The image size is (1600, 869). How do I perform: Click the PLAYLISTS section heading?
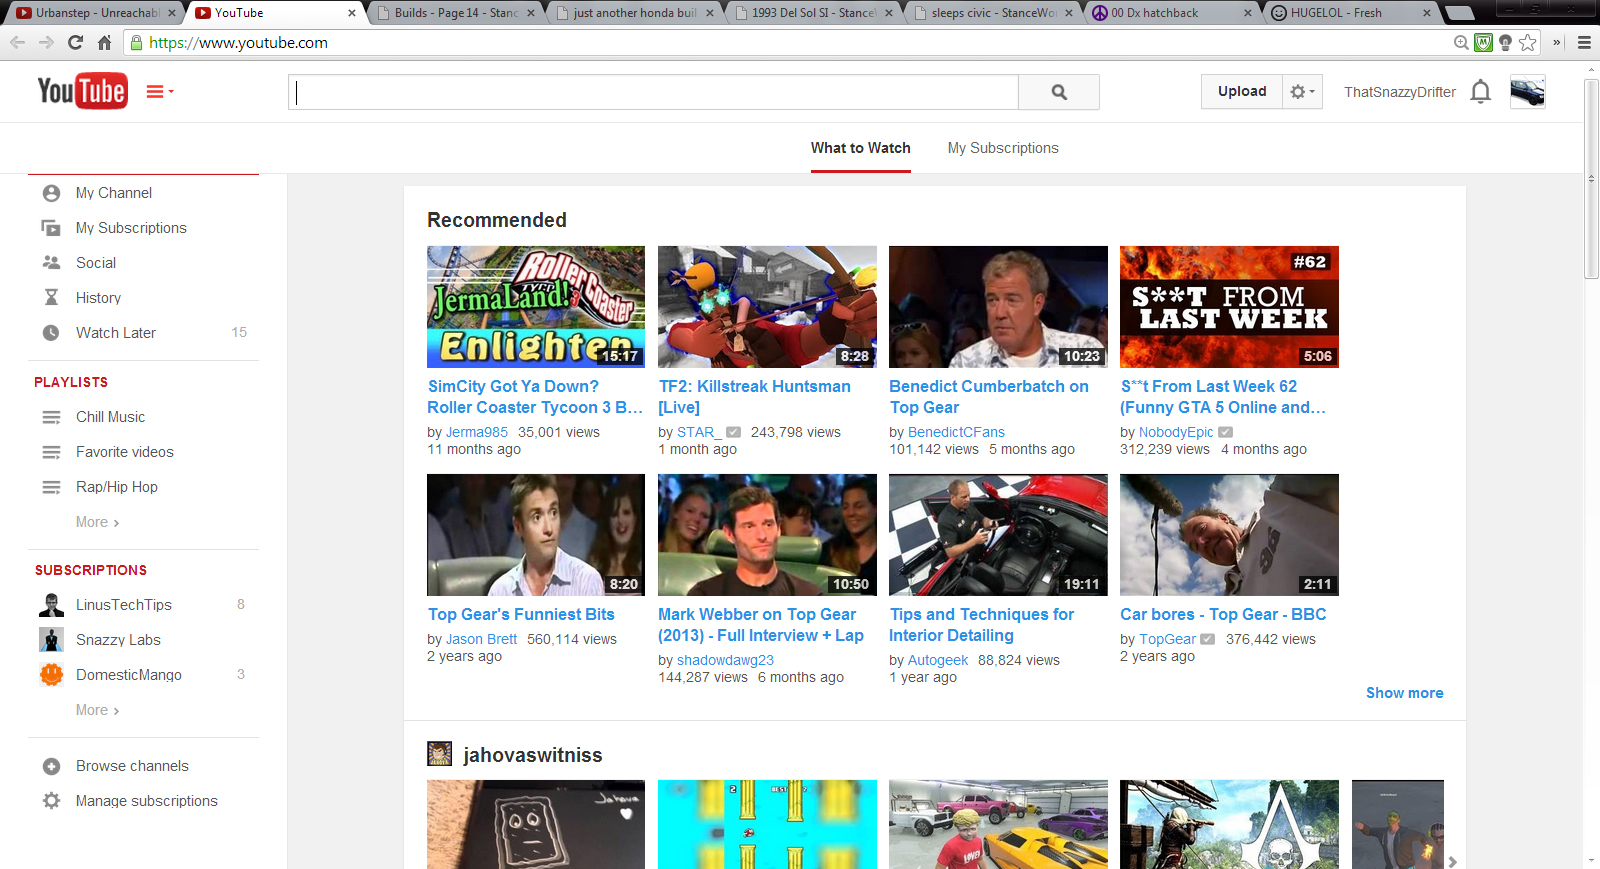click(71, 382)
